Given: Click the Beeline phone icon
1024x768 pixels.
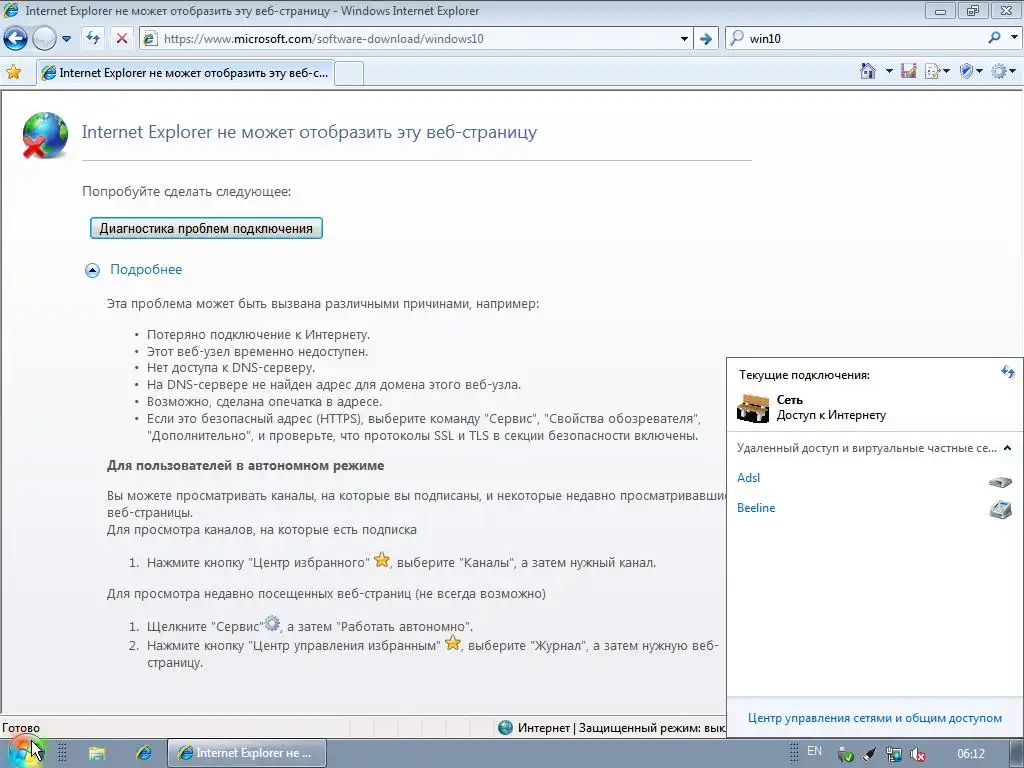Looking at the screenshot, I should pyautogui.click(x=1000, y=509).
